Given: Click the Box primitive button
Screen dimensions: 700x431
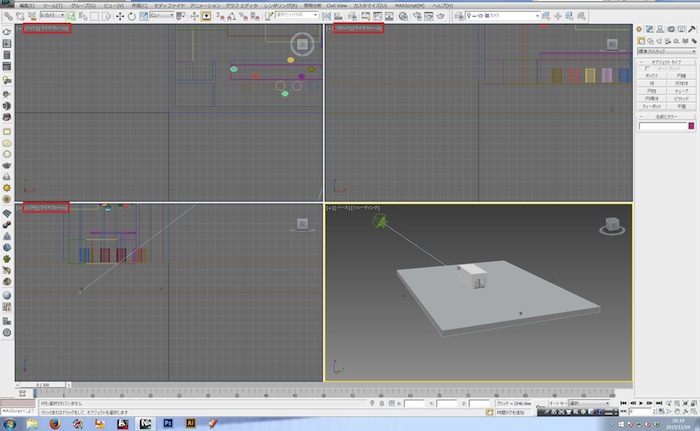Looking at the screenshot, I should click(651, 74).
